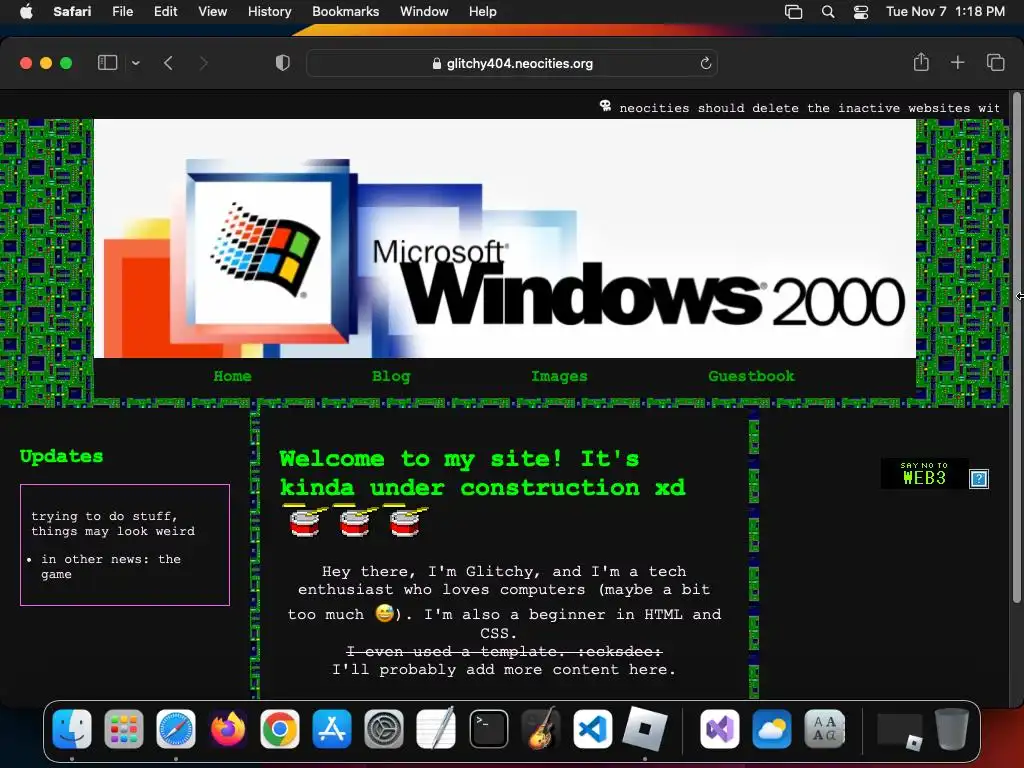
Task: Open the Edit menu
Action: [x=165, y=11]
